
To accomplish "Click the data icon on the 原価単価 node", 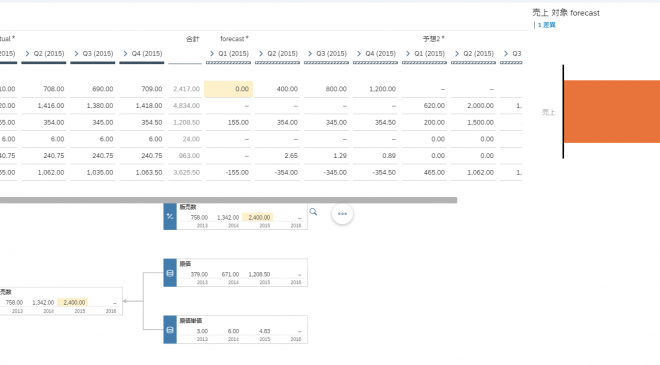I will click(x=170, y=330).
